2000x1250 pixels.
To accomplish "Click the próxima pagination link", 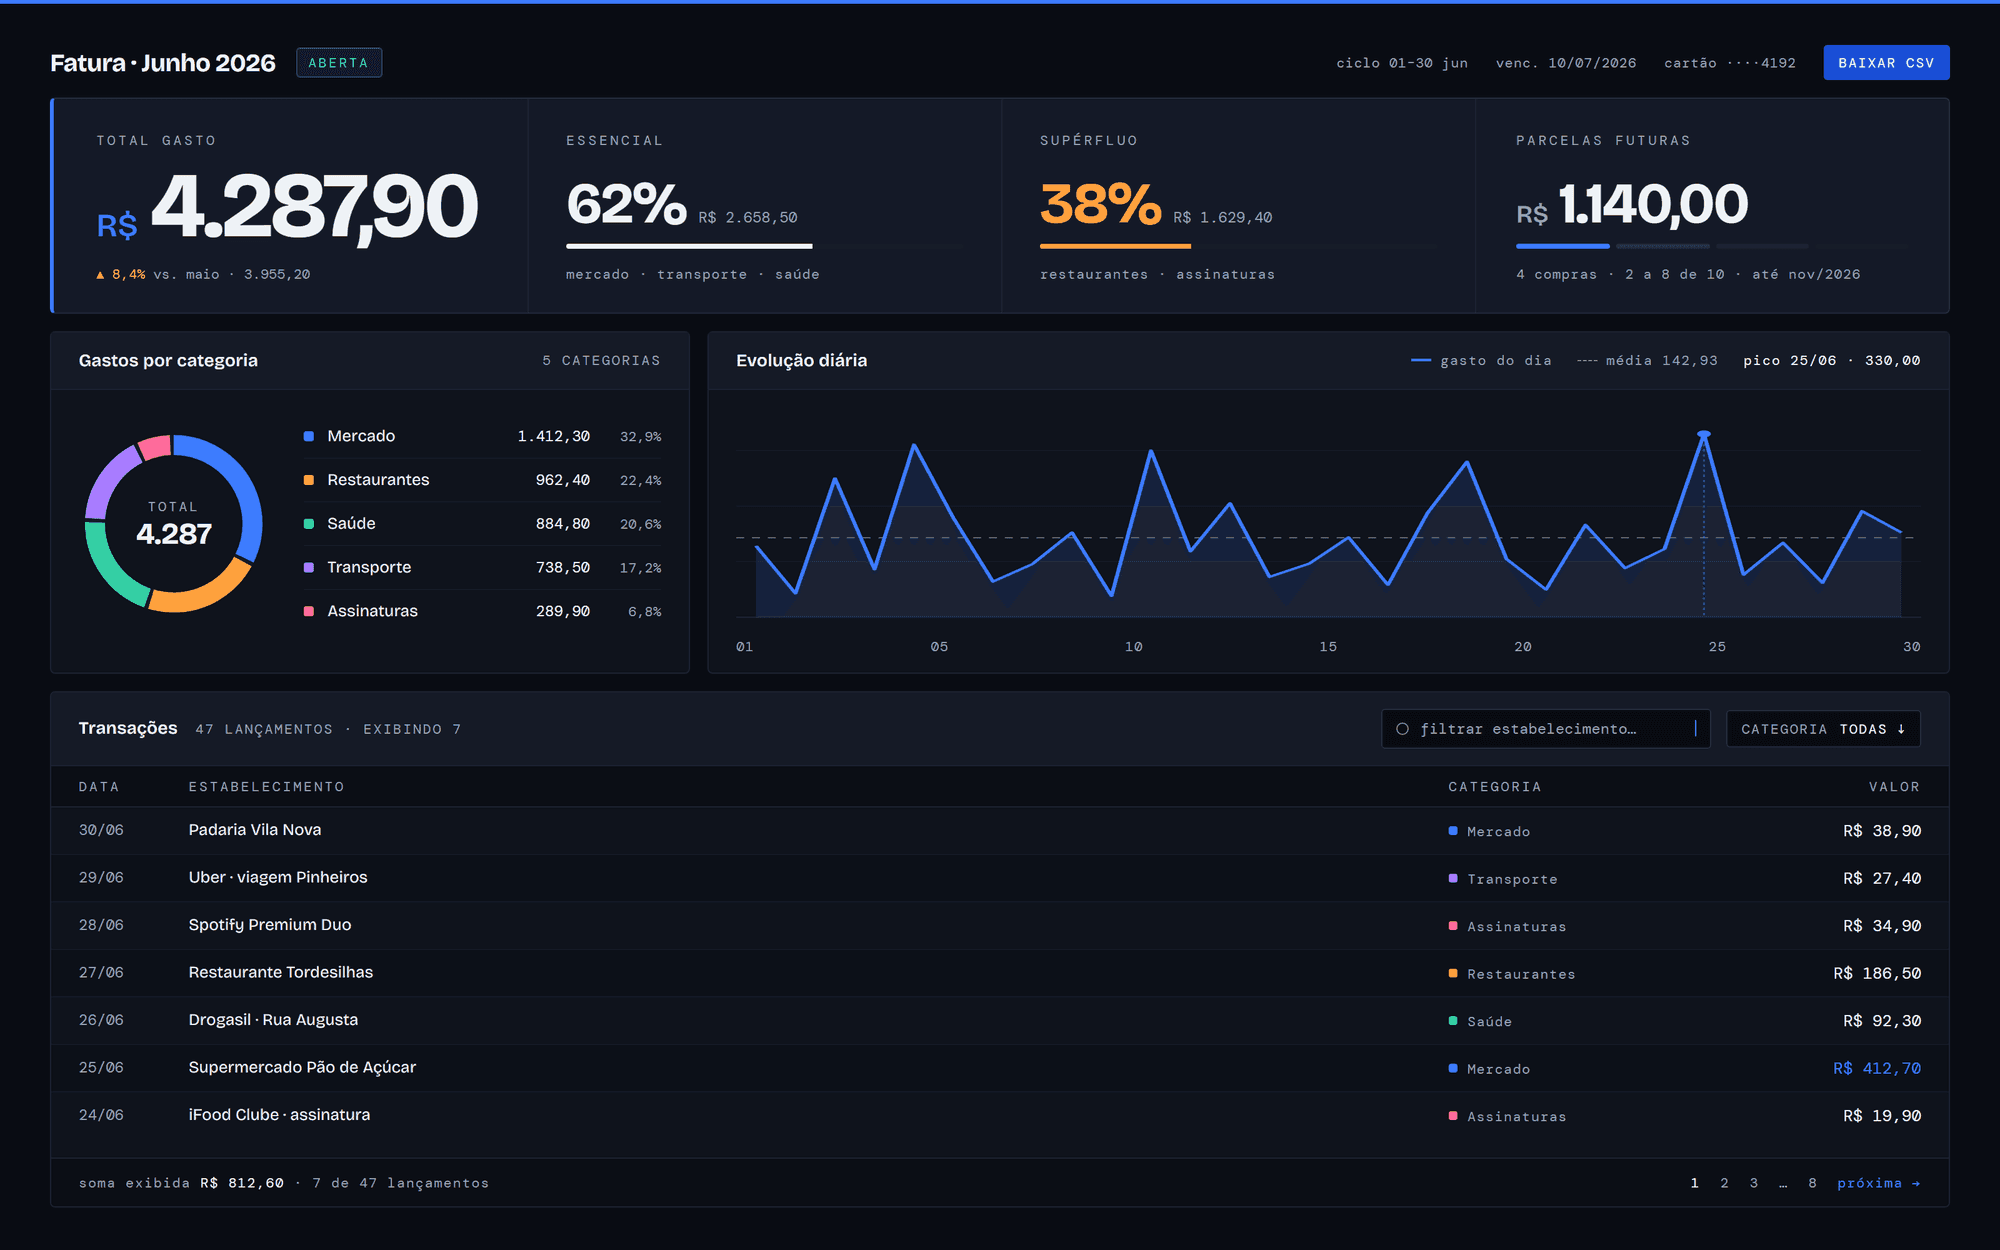I will [x=1879, y=1183].
